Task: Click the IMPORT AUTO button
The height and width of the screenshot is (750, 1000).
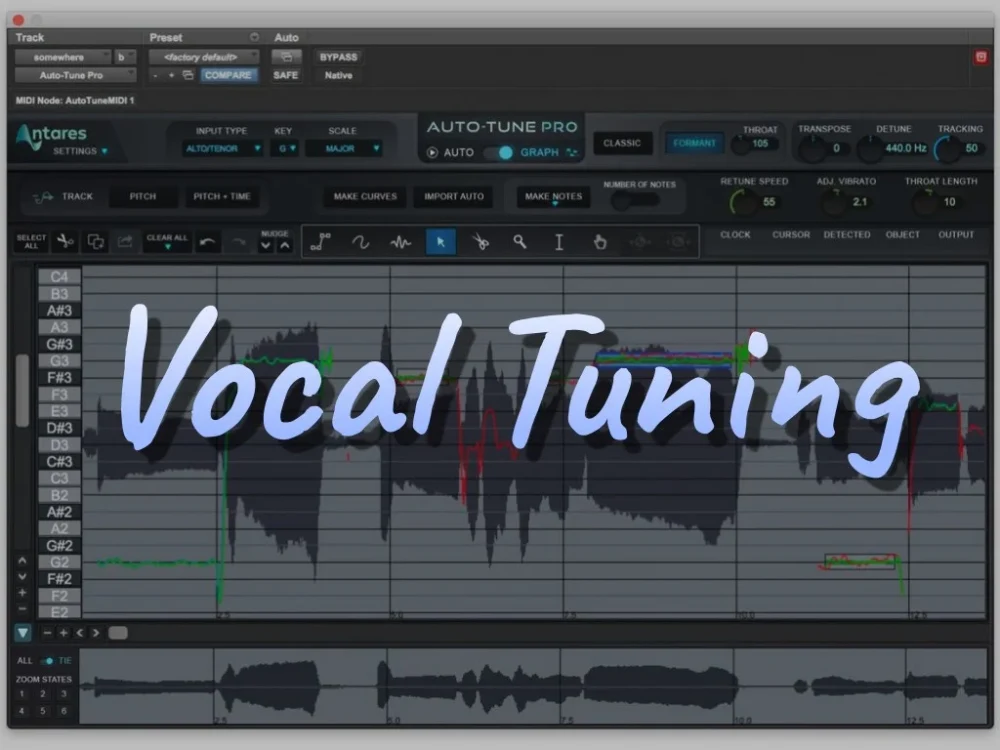Action: point(453,196)
